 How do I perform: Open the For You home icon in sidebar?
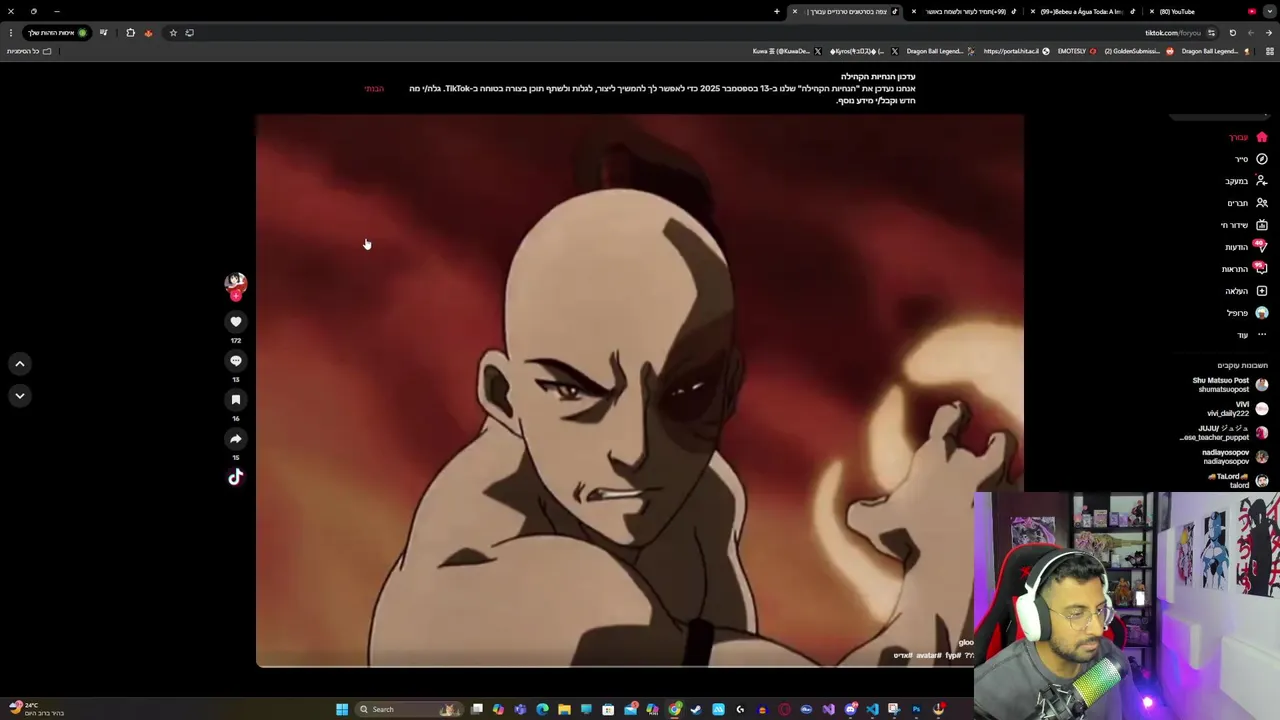point(1262,137)
